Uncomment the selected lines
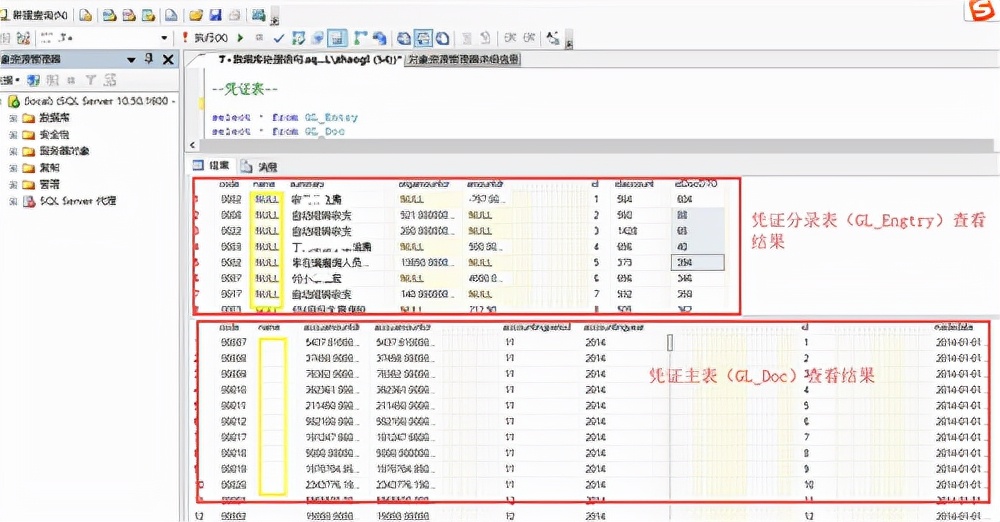1000x522 pixels. pos(485,38)
